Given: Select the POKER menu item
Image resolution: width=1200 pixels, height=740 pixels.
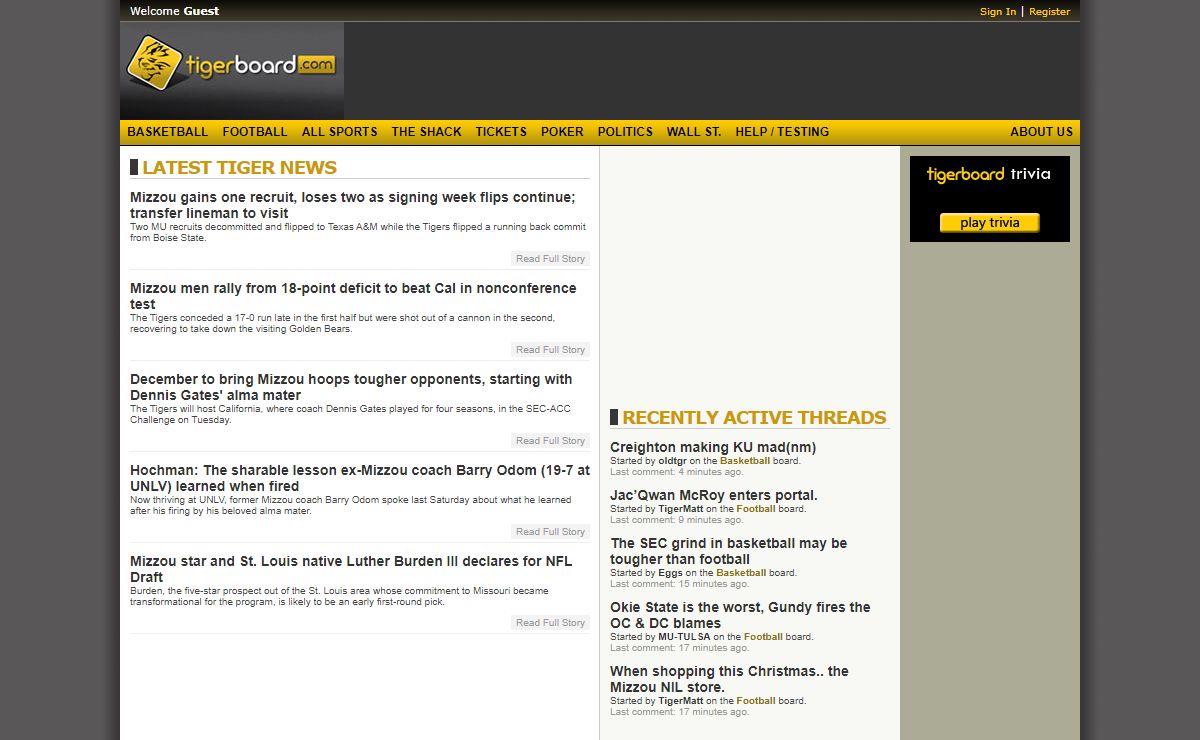Looking at the screenshot, I should coord(562,132).
